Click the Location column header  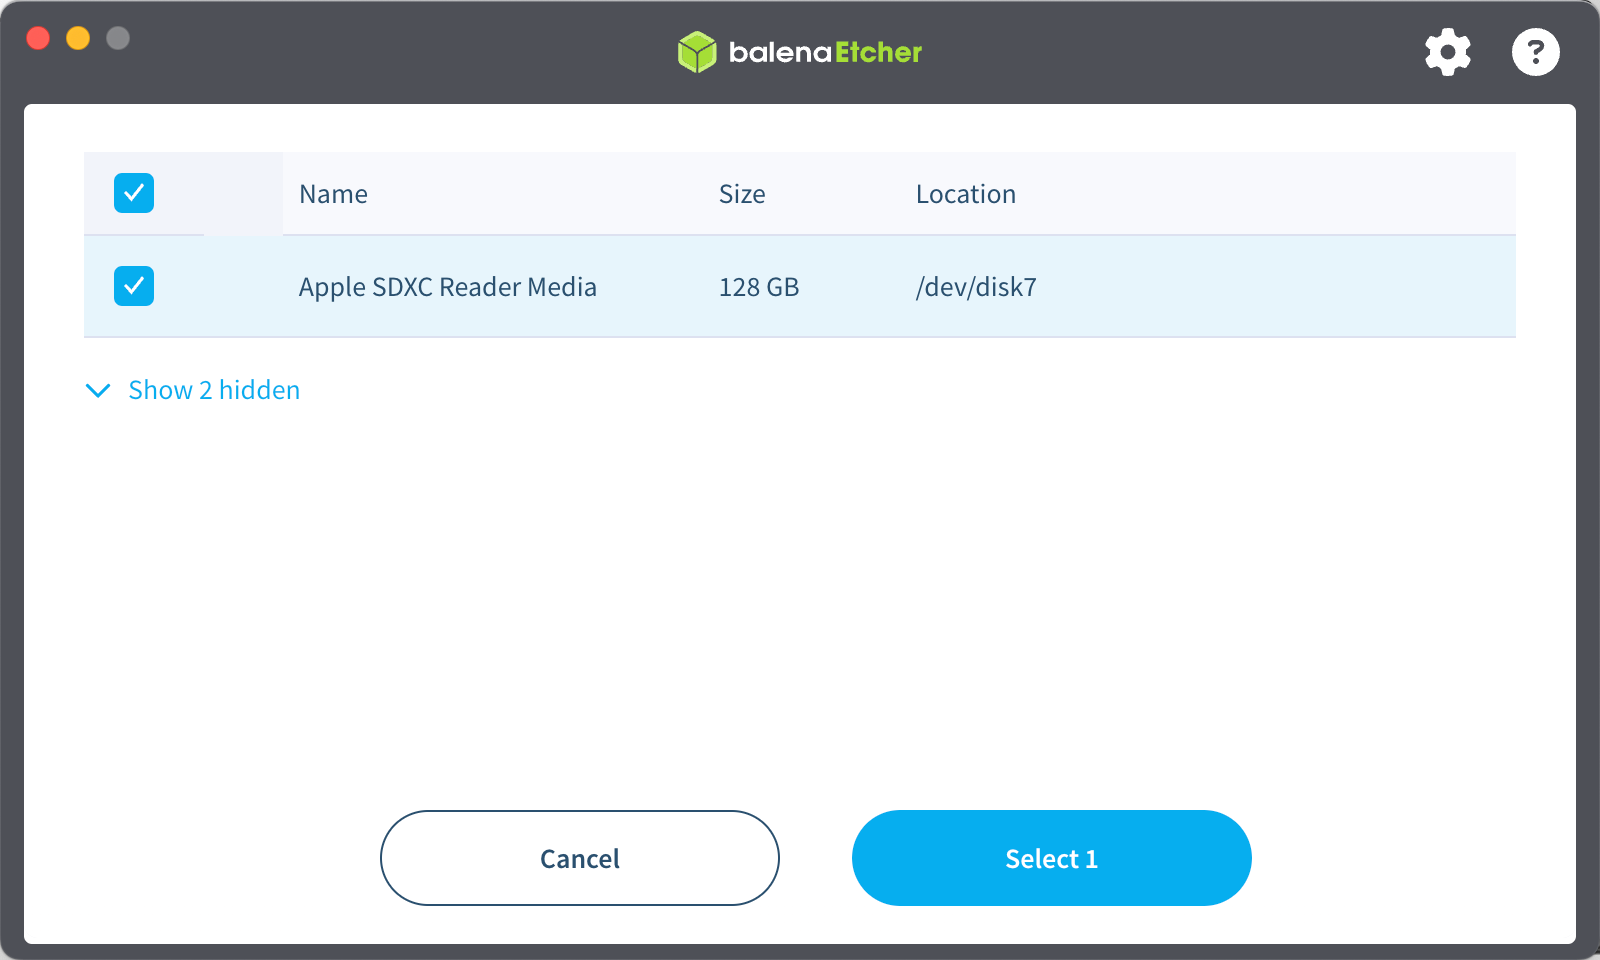click(966, 194)
